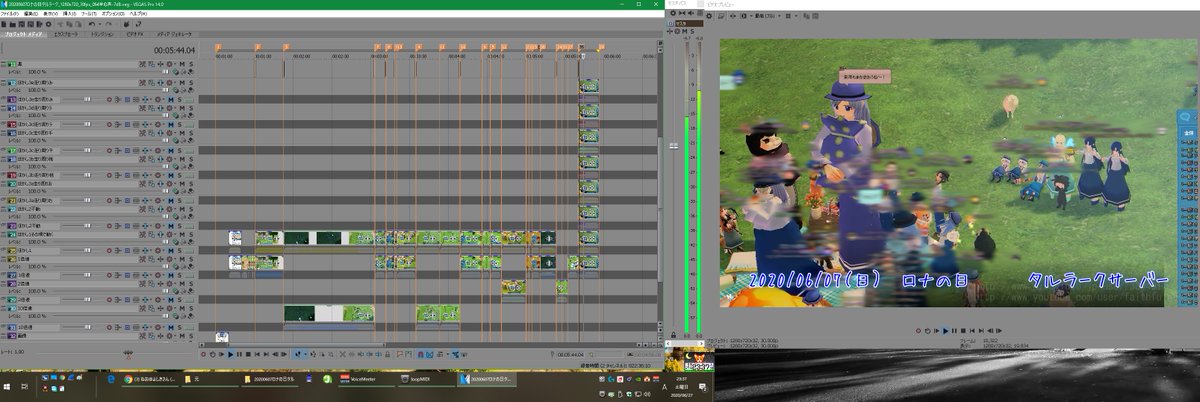This screenshot has width=1200, height=402.
Task: Toggle Automatic Crossfades icon
Action: pos(429,354)
